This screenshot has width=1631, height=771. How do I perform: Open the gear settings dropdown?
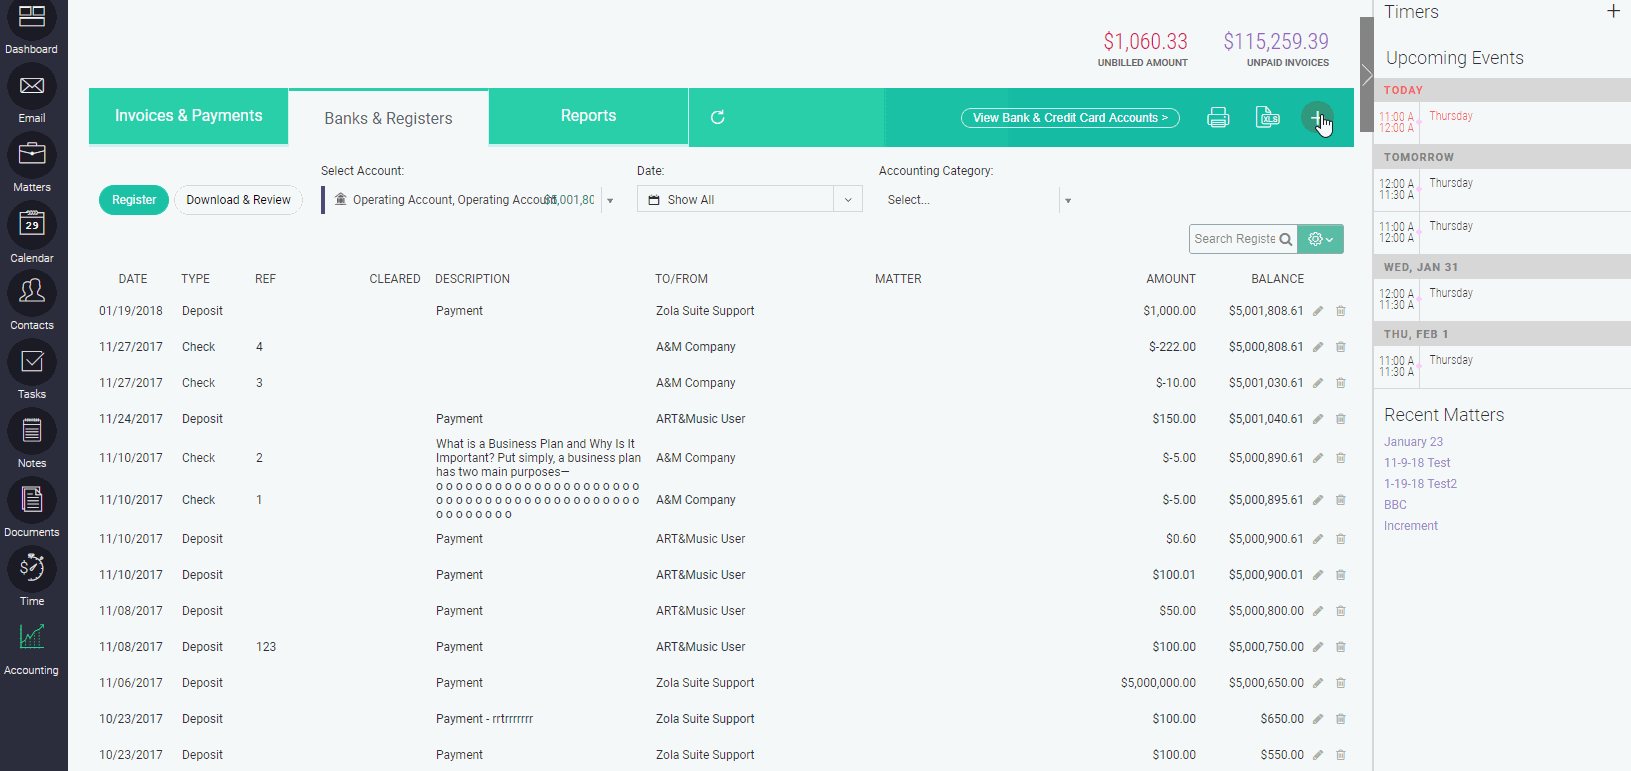click(x=1321, y=239)
